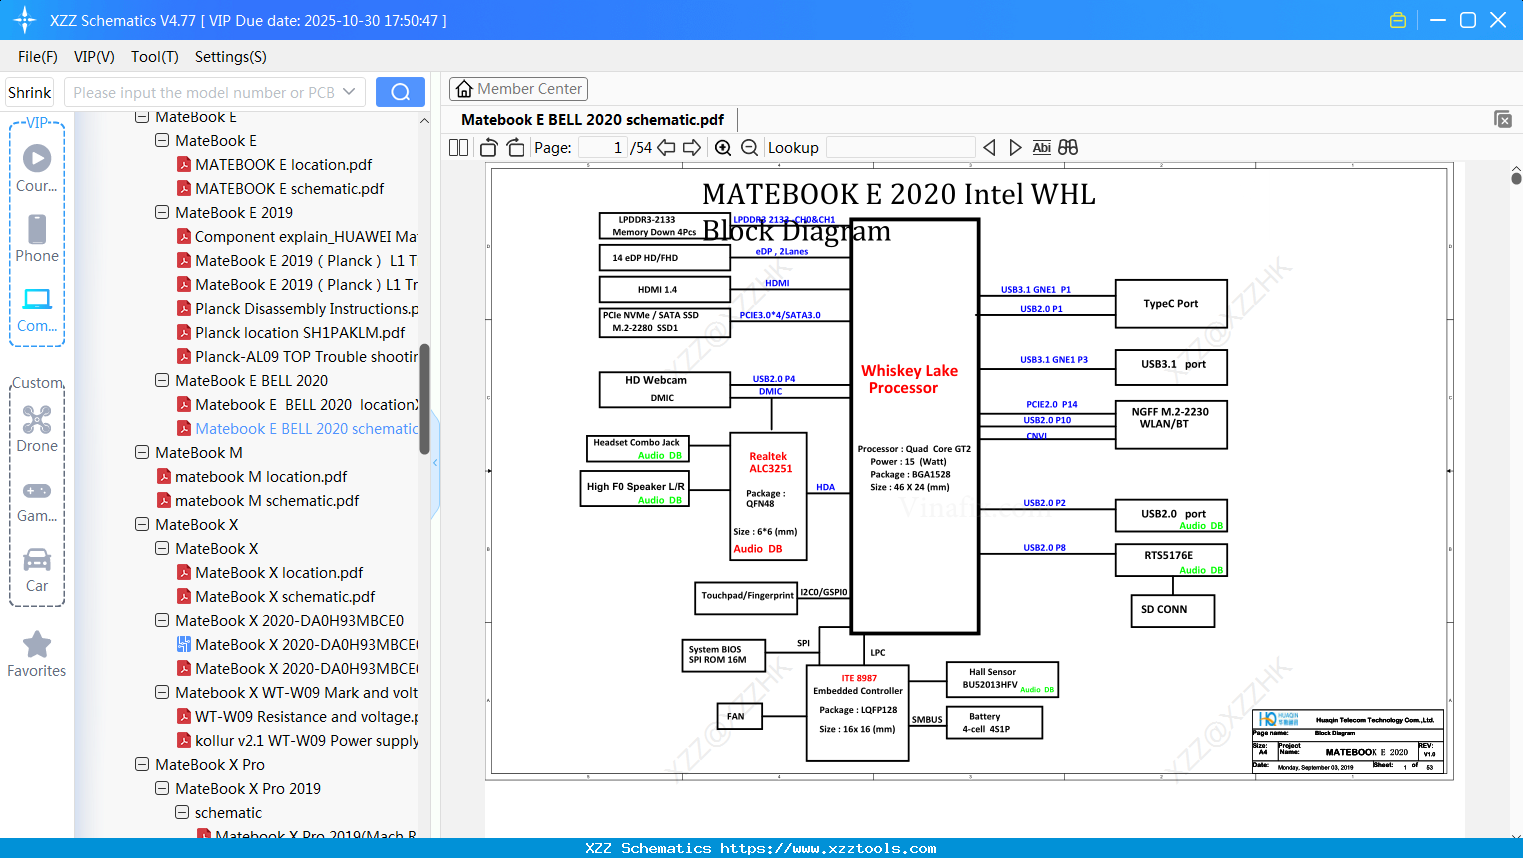The width and height of the screenshot is (1523, 858).
Task: Go to the previous page with left arrow
Action: click(666, 148)
